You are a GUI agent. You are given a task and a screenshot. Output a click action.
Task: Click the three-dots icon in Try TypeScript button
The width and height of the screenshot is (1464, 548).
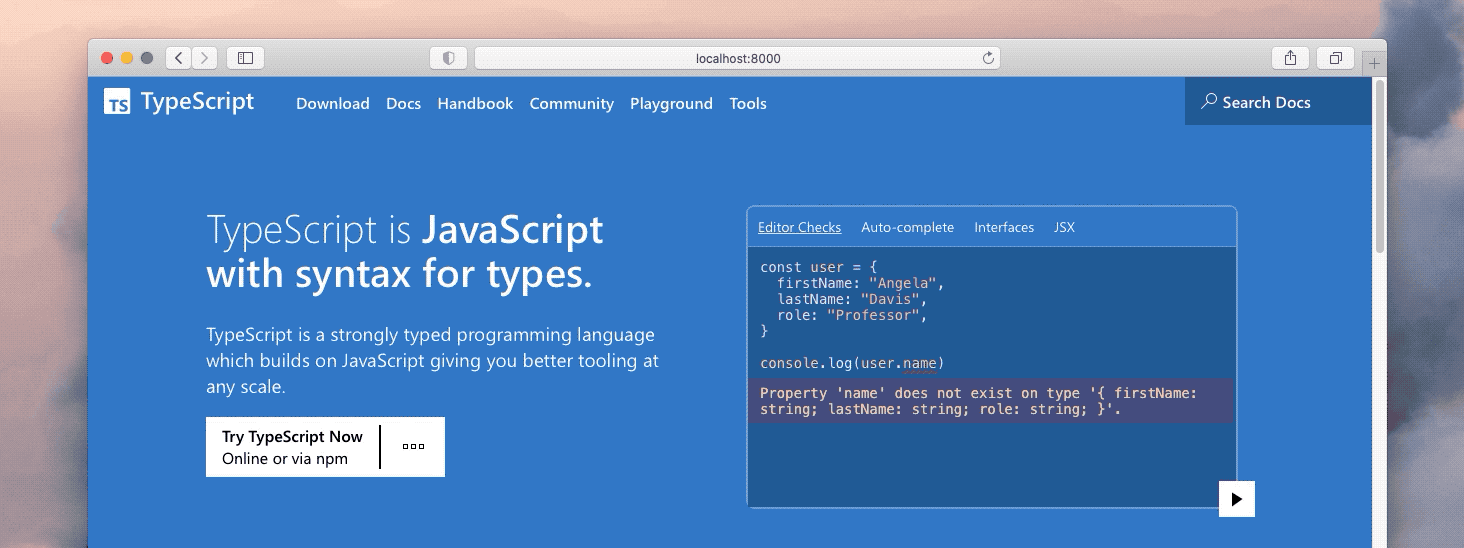(x=413, y=447)
